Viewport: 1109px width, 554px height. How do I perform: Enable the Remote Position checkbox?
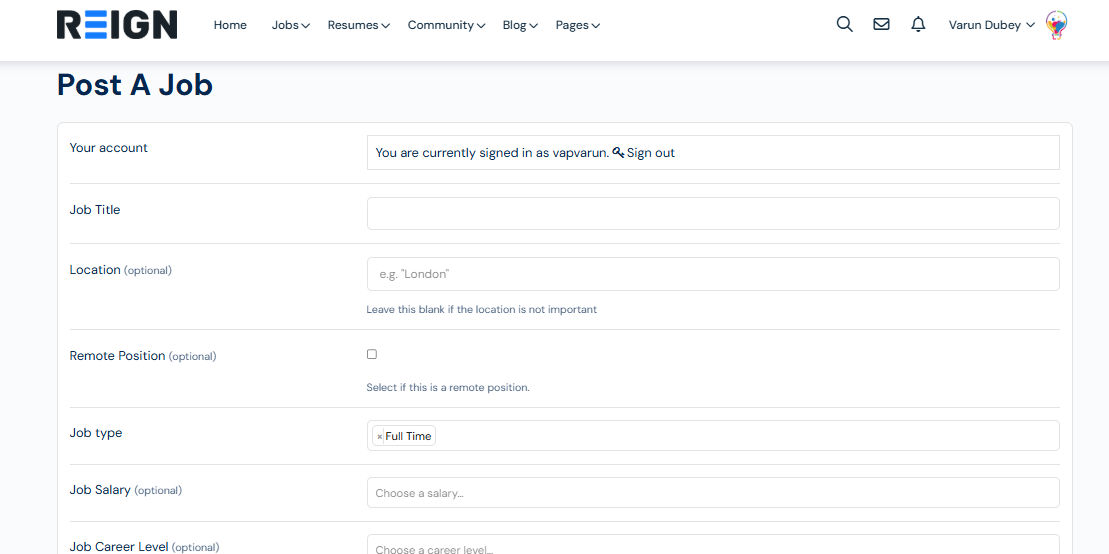[x=372, y=354]
